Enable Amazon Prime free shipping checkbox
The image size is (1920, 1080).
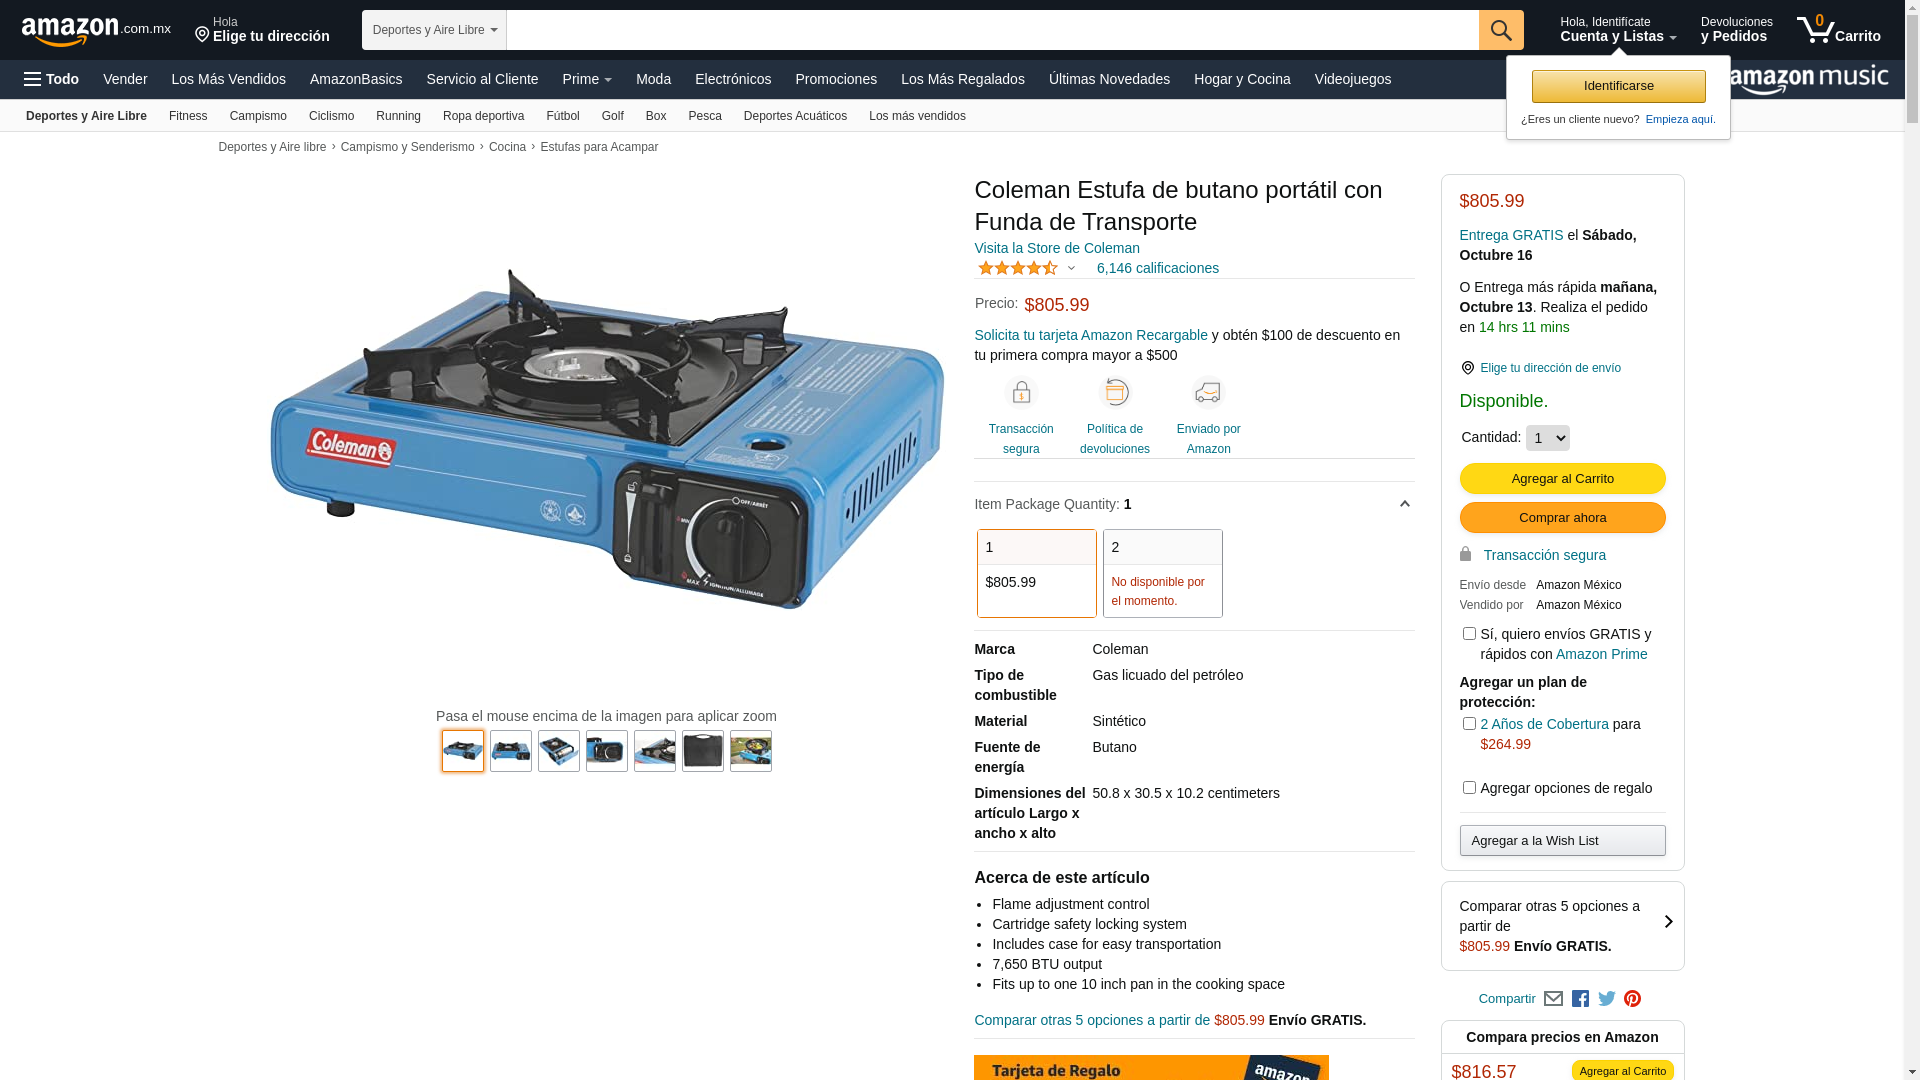1469,634
